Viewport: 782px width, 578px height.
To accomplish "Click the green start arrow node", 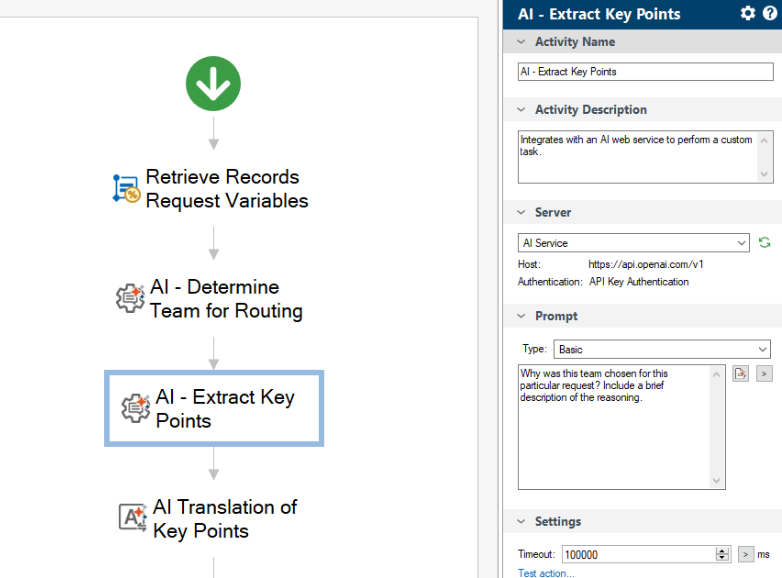I will 213,84.
